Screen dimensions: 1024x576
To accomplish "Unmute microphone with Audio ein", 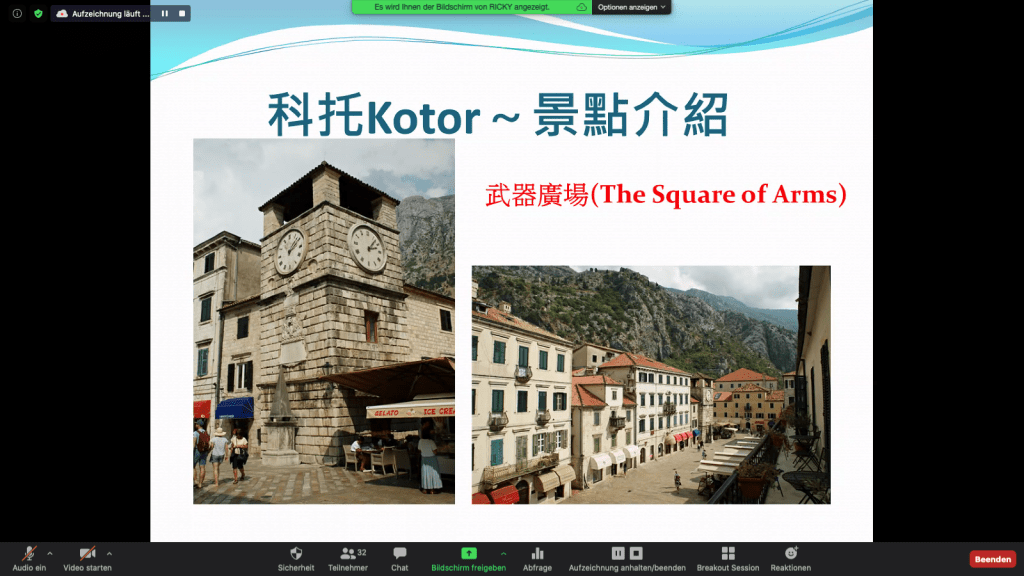I will [29, 553].
